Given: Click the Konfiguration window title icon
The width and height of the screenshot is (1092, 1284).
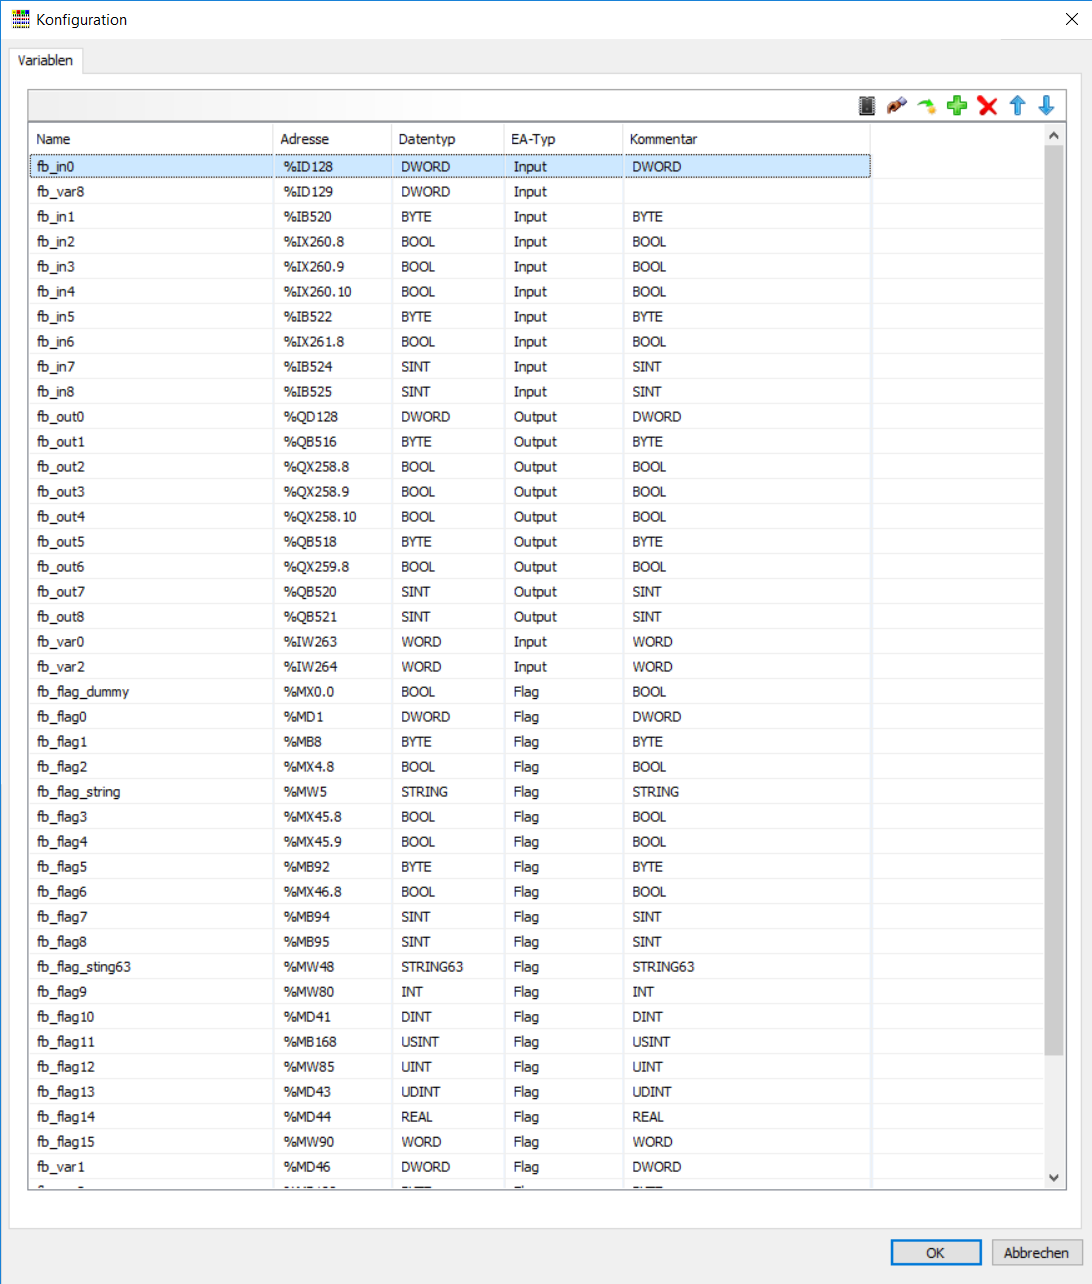Looking at the screenshot, I should (21, 19).
